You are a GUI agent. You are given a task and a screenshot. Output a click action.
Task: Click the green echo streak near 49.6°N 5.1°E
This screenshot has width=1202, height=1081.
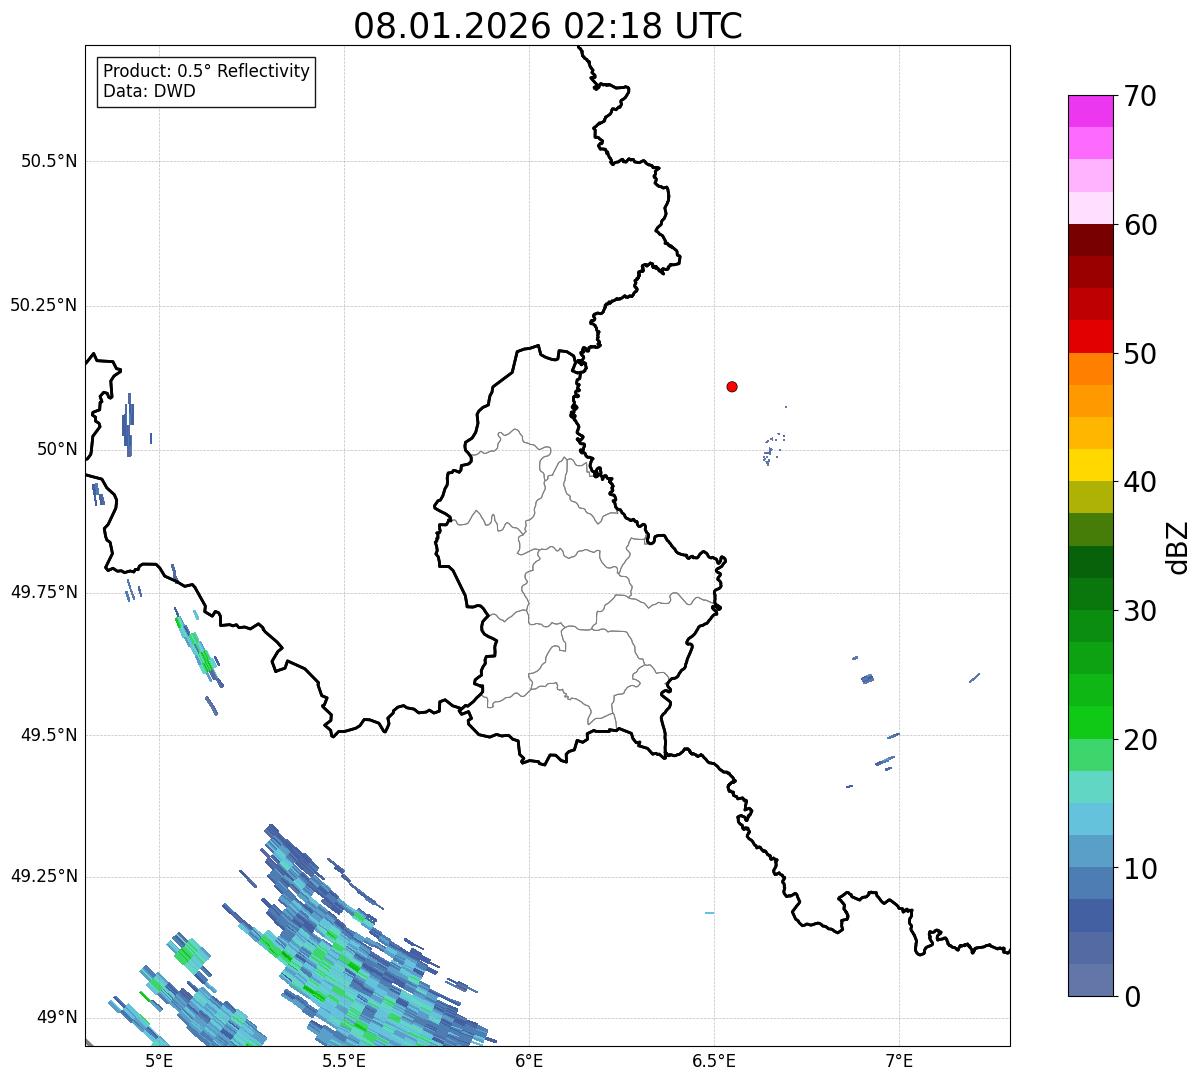pos(197,648)
